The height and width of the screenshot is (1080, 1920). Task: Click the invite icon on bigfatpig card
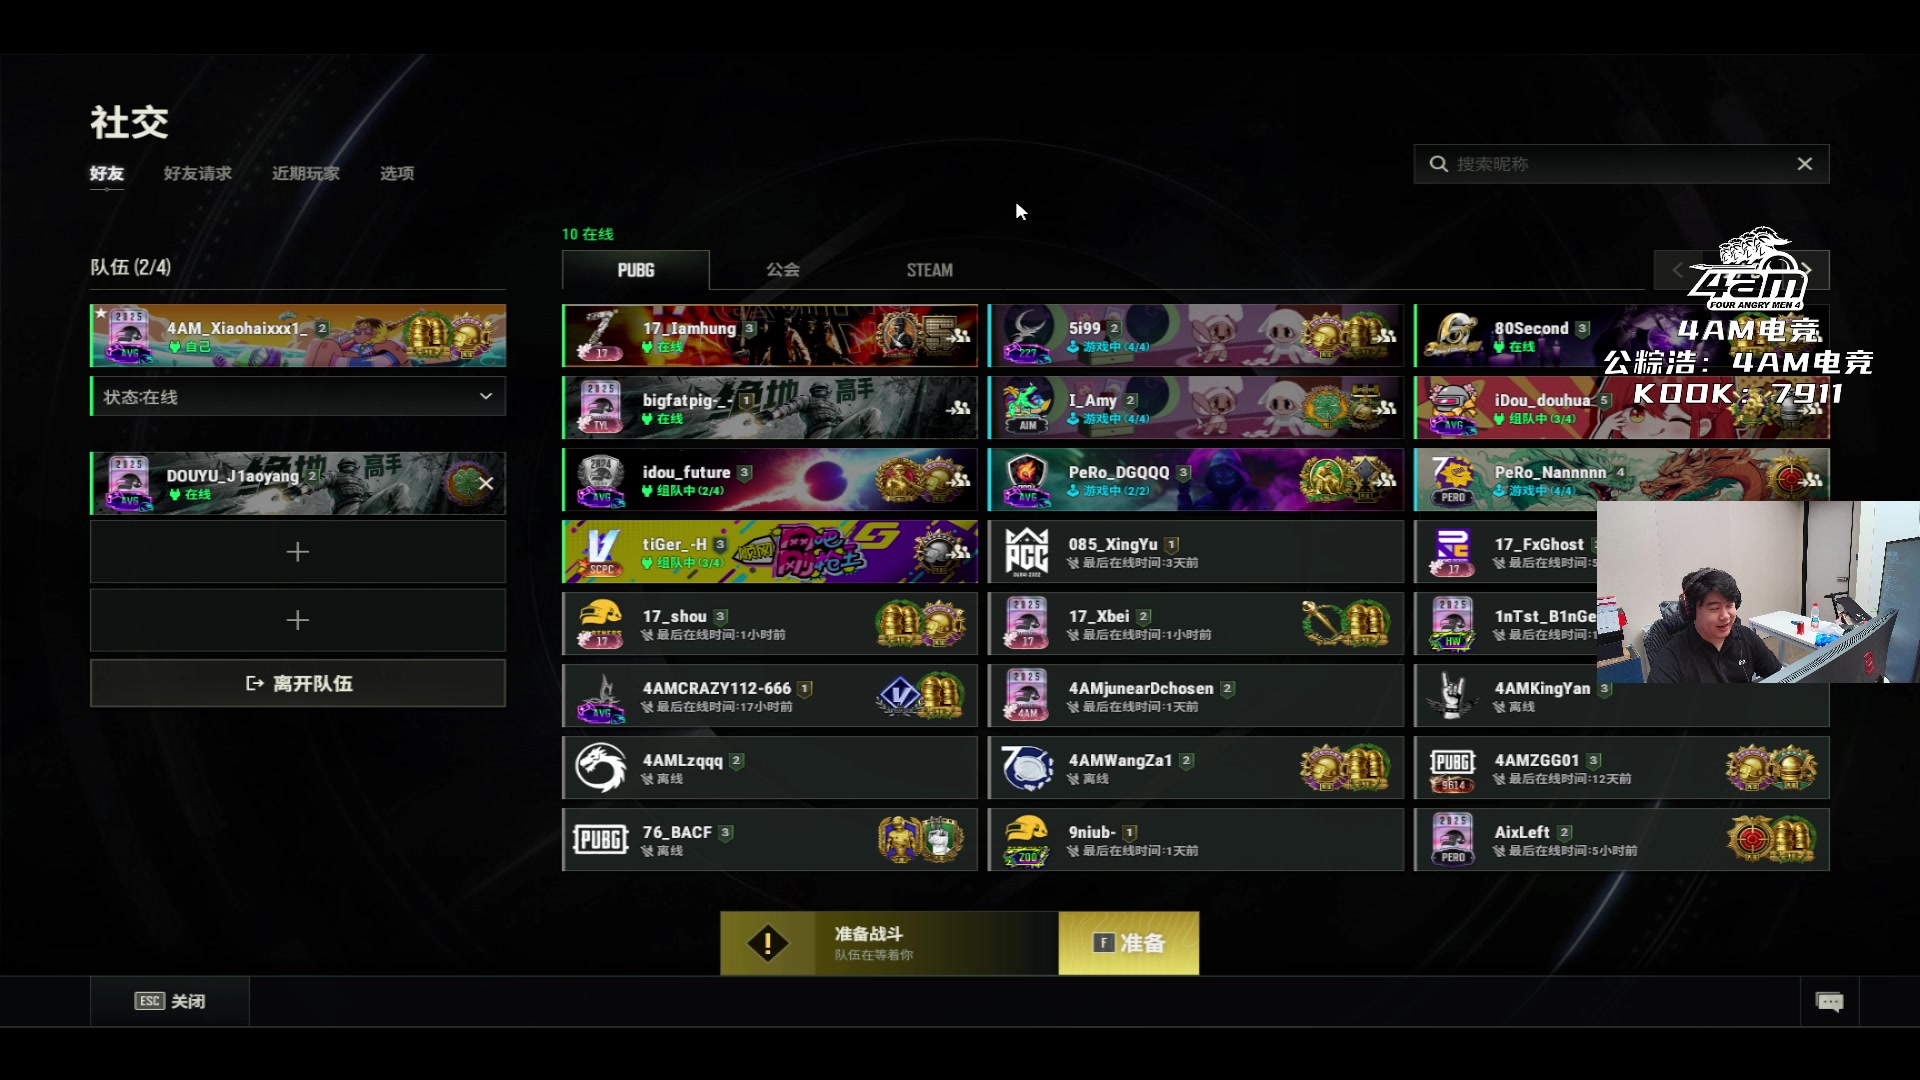tap(960, 408)
